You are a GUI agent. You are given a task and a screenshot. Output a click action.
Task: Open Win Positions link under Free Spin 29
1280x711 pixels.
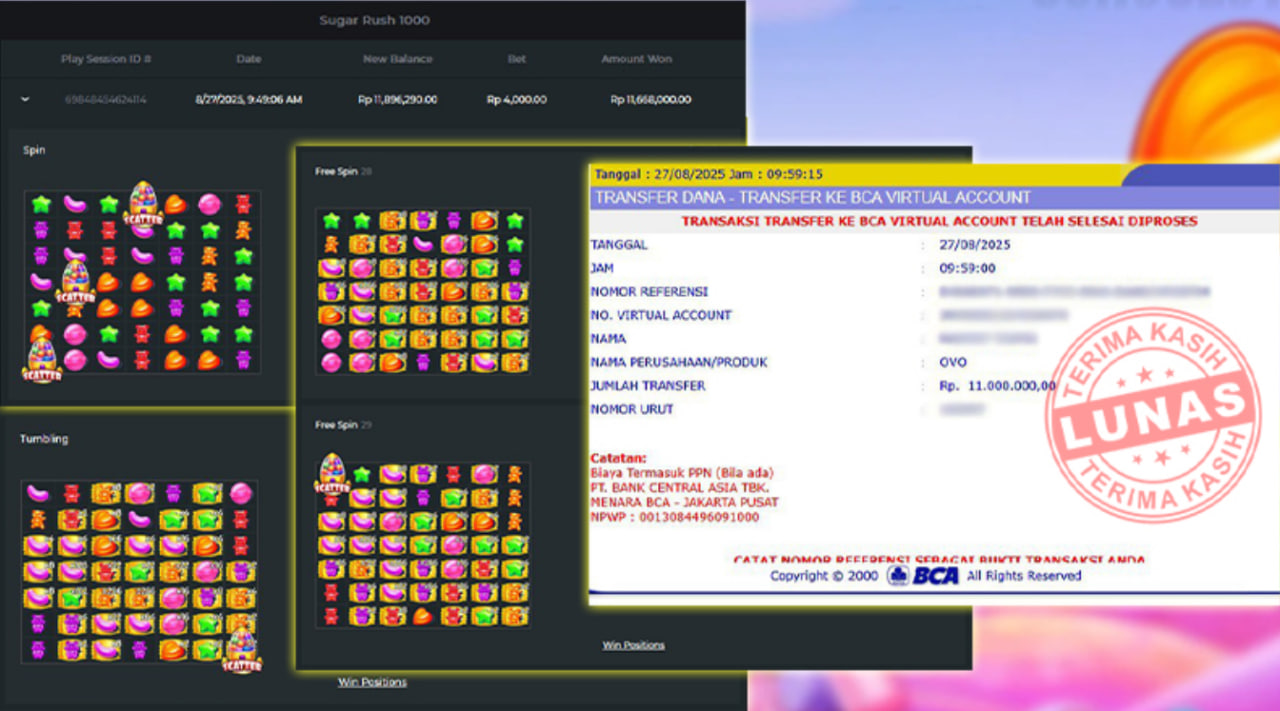[633, 645]
